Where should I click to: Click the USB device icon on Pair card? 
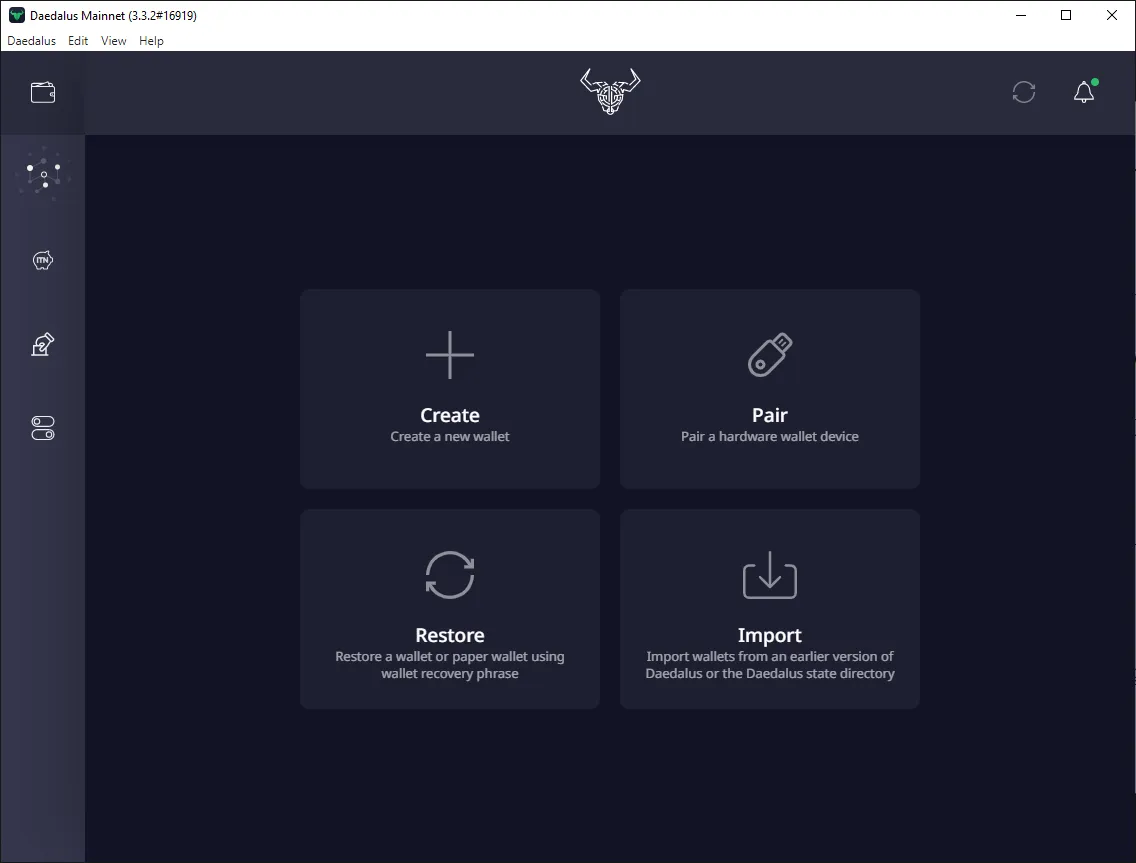[769, 355]
